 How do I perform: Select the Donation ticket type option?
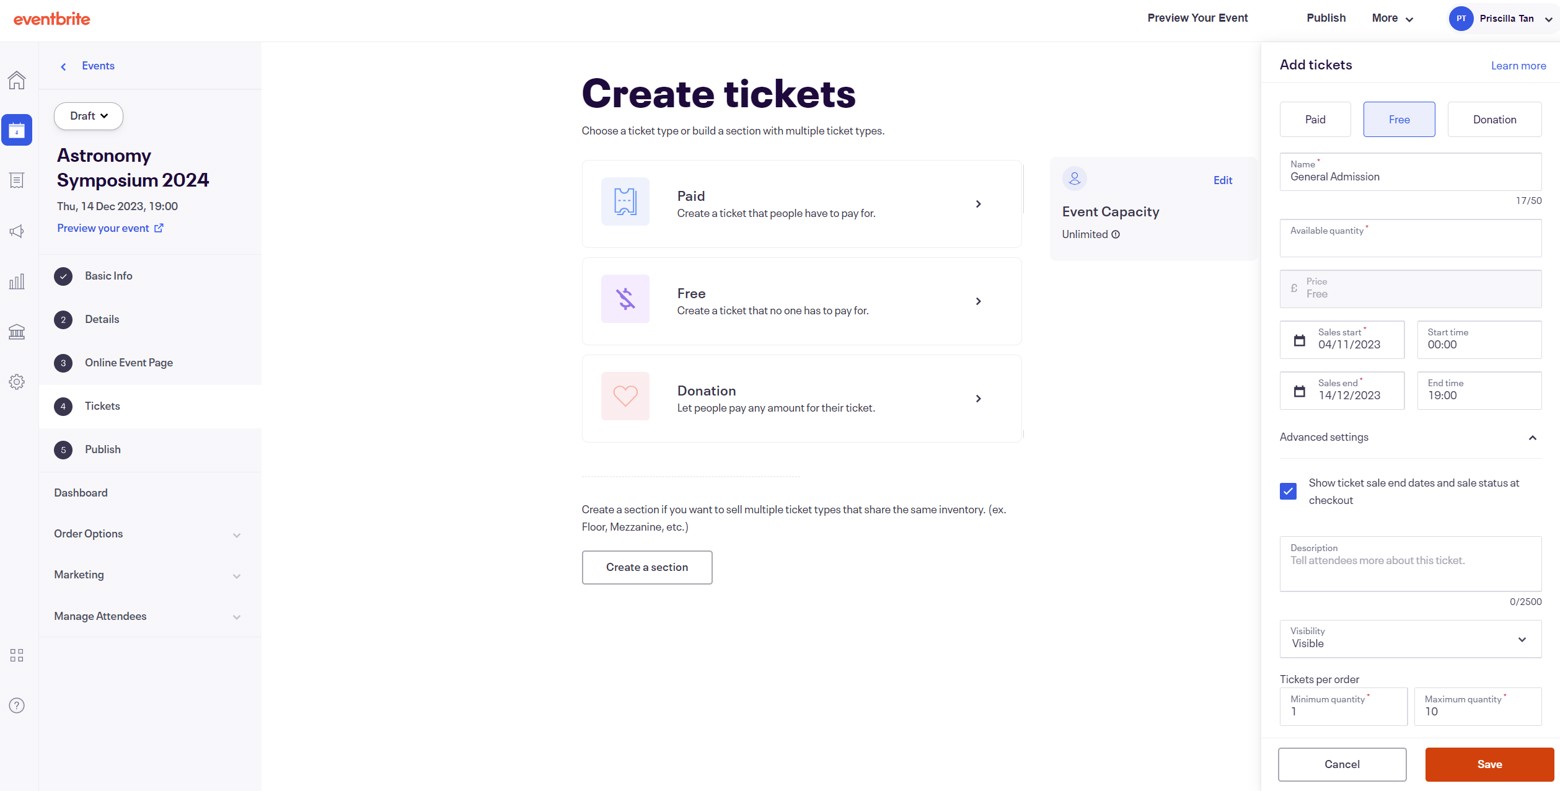click(x=1494, y=119)
